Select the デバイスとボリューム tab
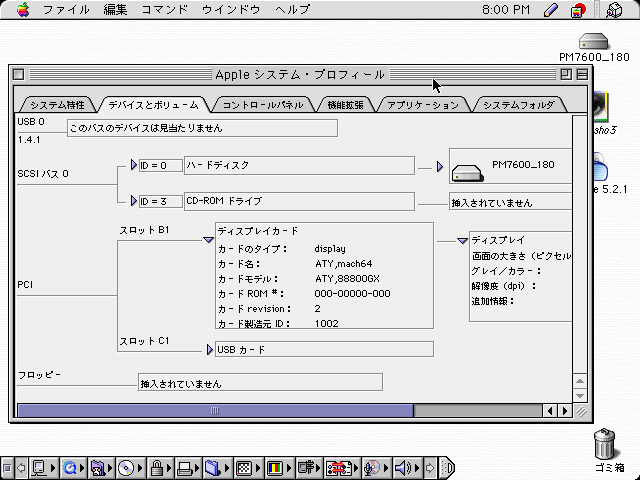 click(x=153, y=105)
